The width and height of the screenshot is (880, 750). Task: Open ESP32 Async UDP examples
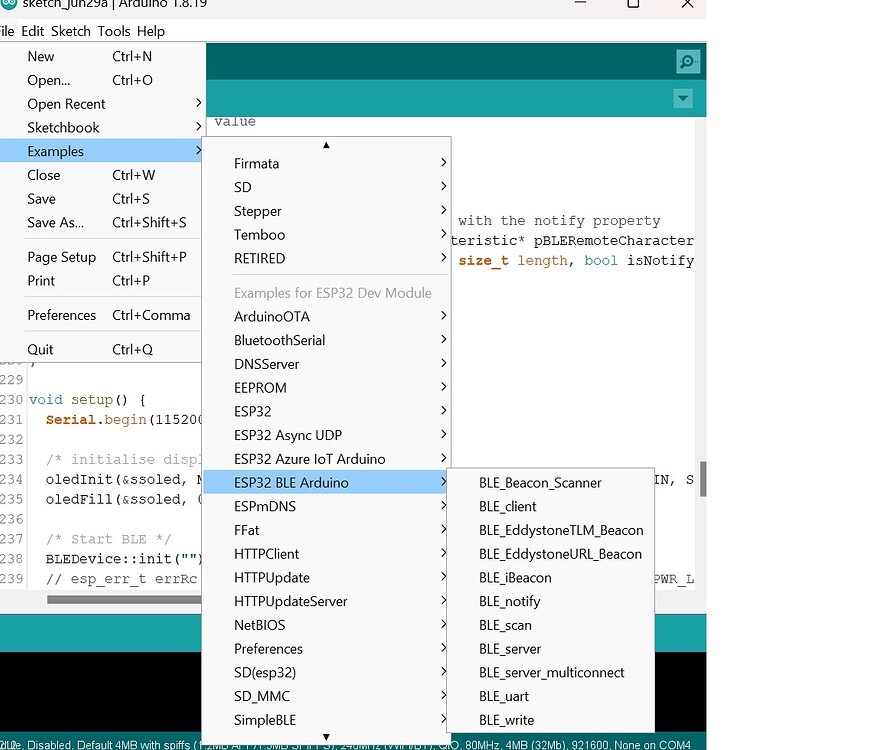pyautogui.click(x=326, y=435)
